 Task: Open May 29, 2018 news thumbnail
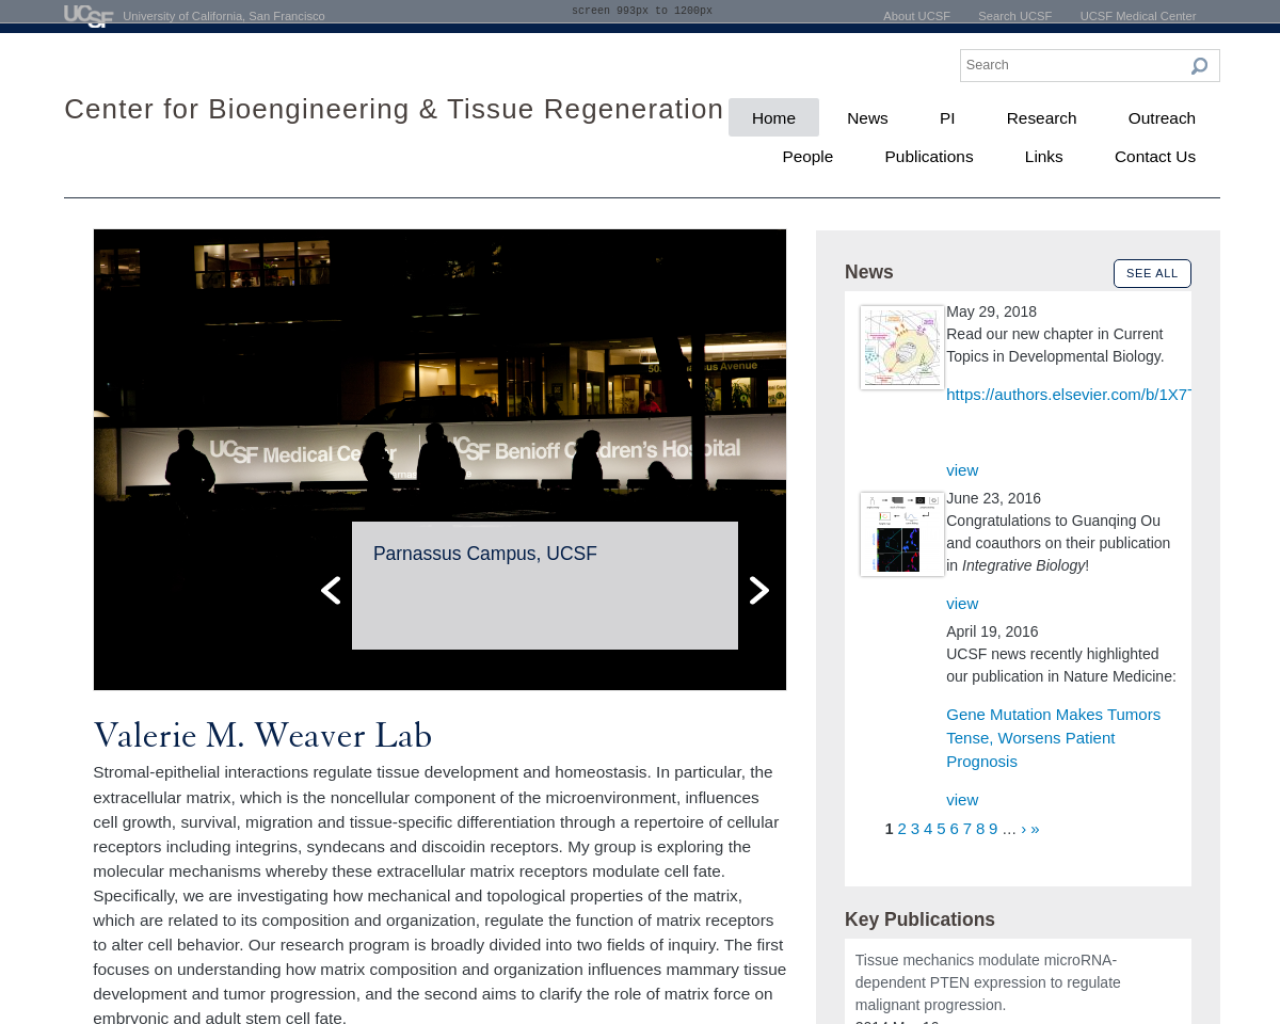click(902, 347)
